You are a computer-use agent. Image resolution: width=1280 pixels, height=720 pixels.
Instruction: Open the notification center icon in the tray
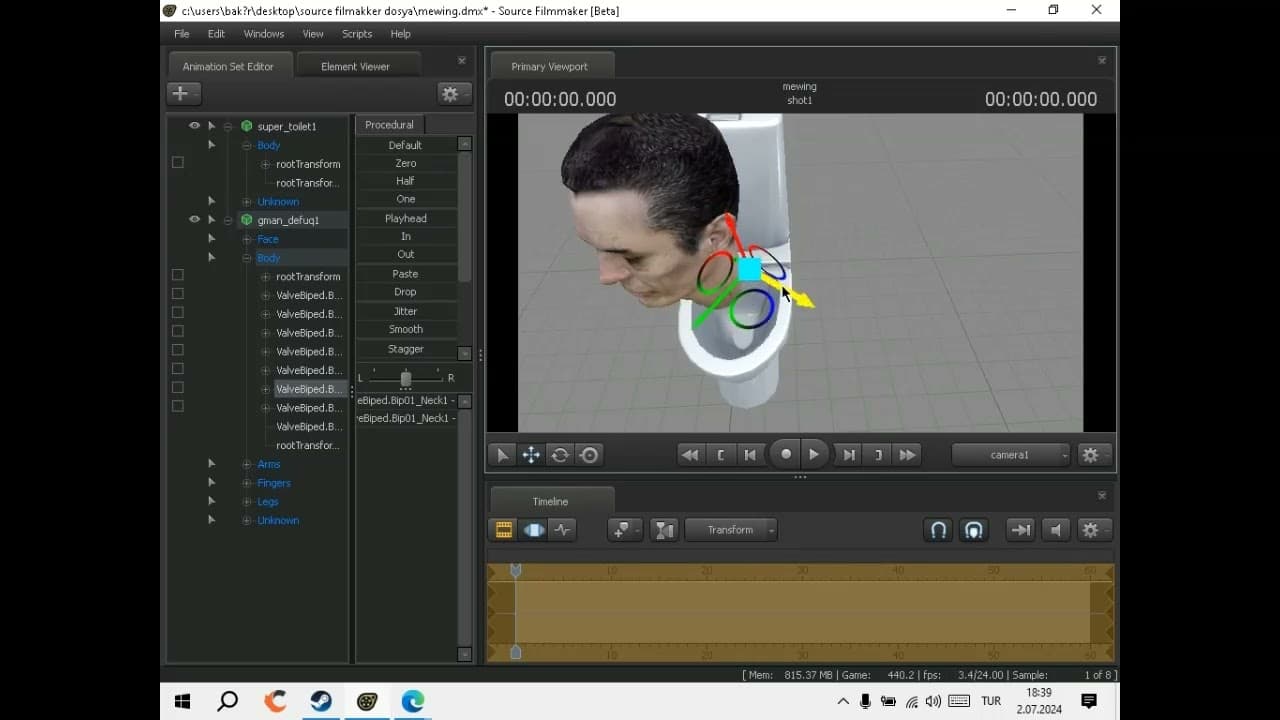pyautogui.click(x=1089, y=701)
